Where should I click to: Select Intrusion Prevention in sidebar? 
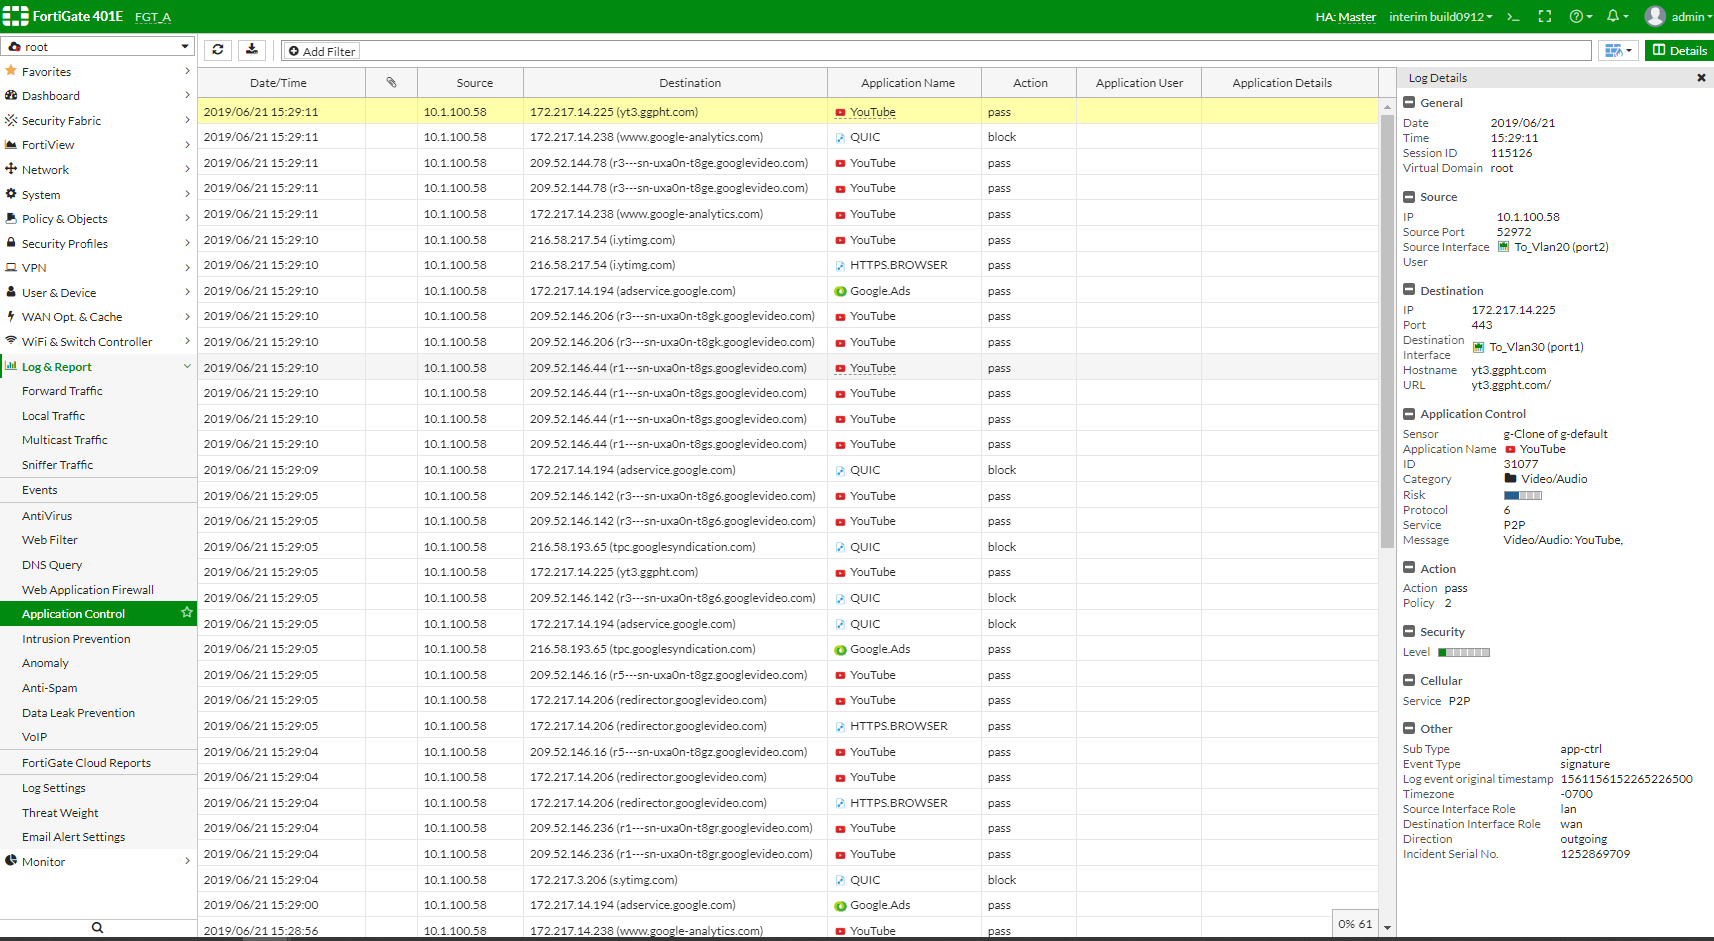(76, 639)
